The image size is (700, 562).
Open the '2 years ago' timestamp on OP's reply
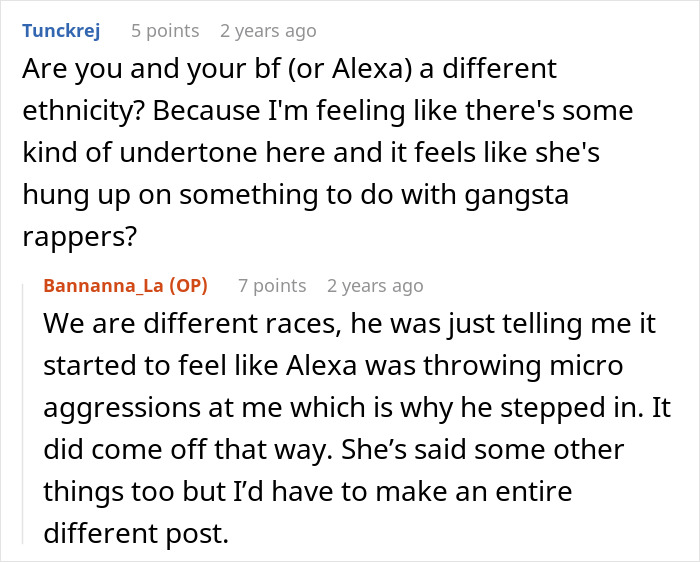[x=375, y=286]
